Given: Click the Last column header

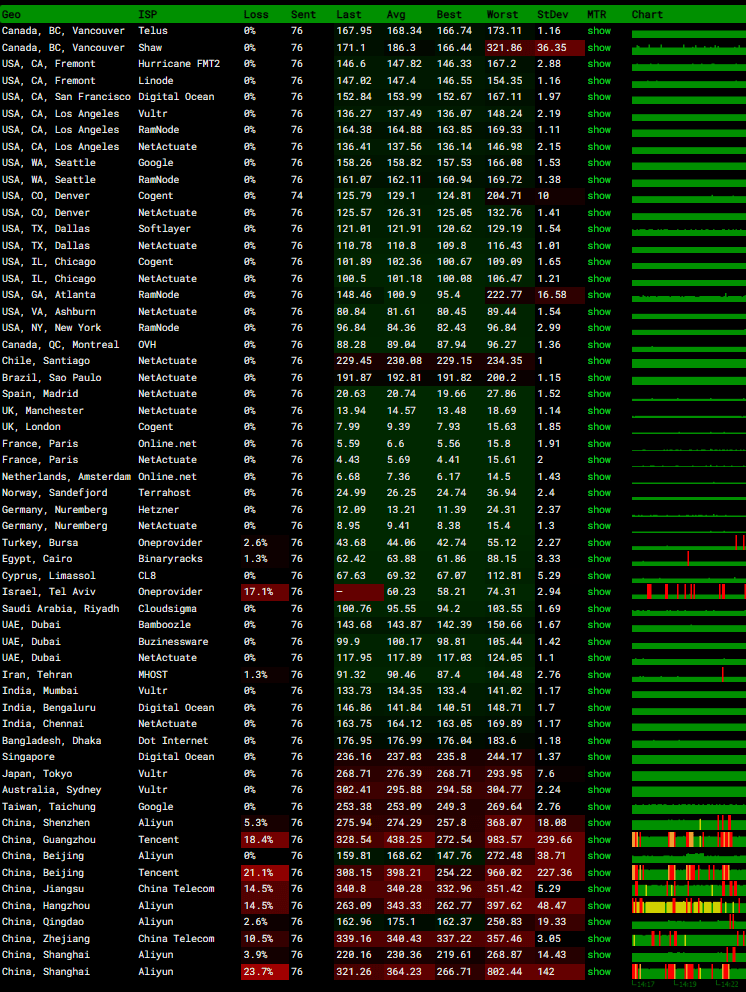Looking at the screenshot, I should click(349, 15).
